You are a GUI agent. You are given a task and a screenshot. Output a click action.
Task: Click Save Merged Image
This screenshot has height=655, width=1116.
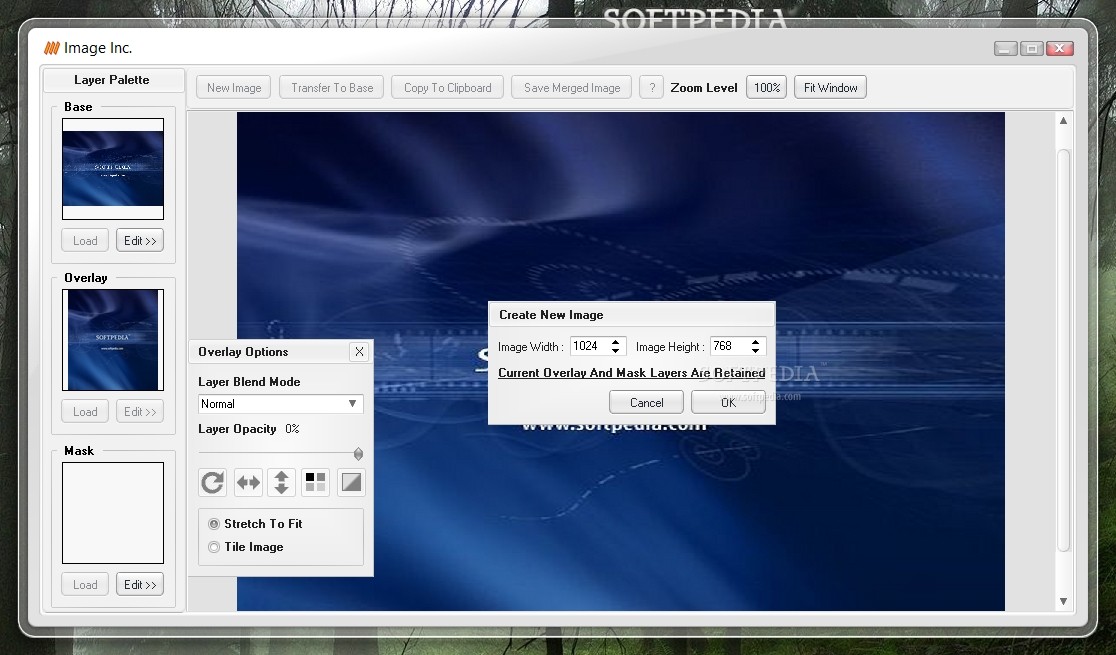click(572, 88)
